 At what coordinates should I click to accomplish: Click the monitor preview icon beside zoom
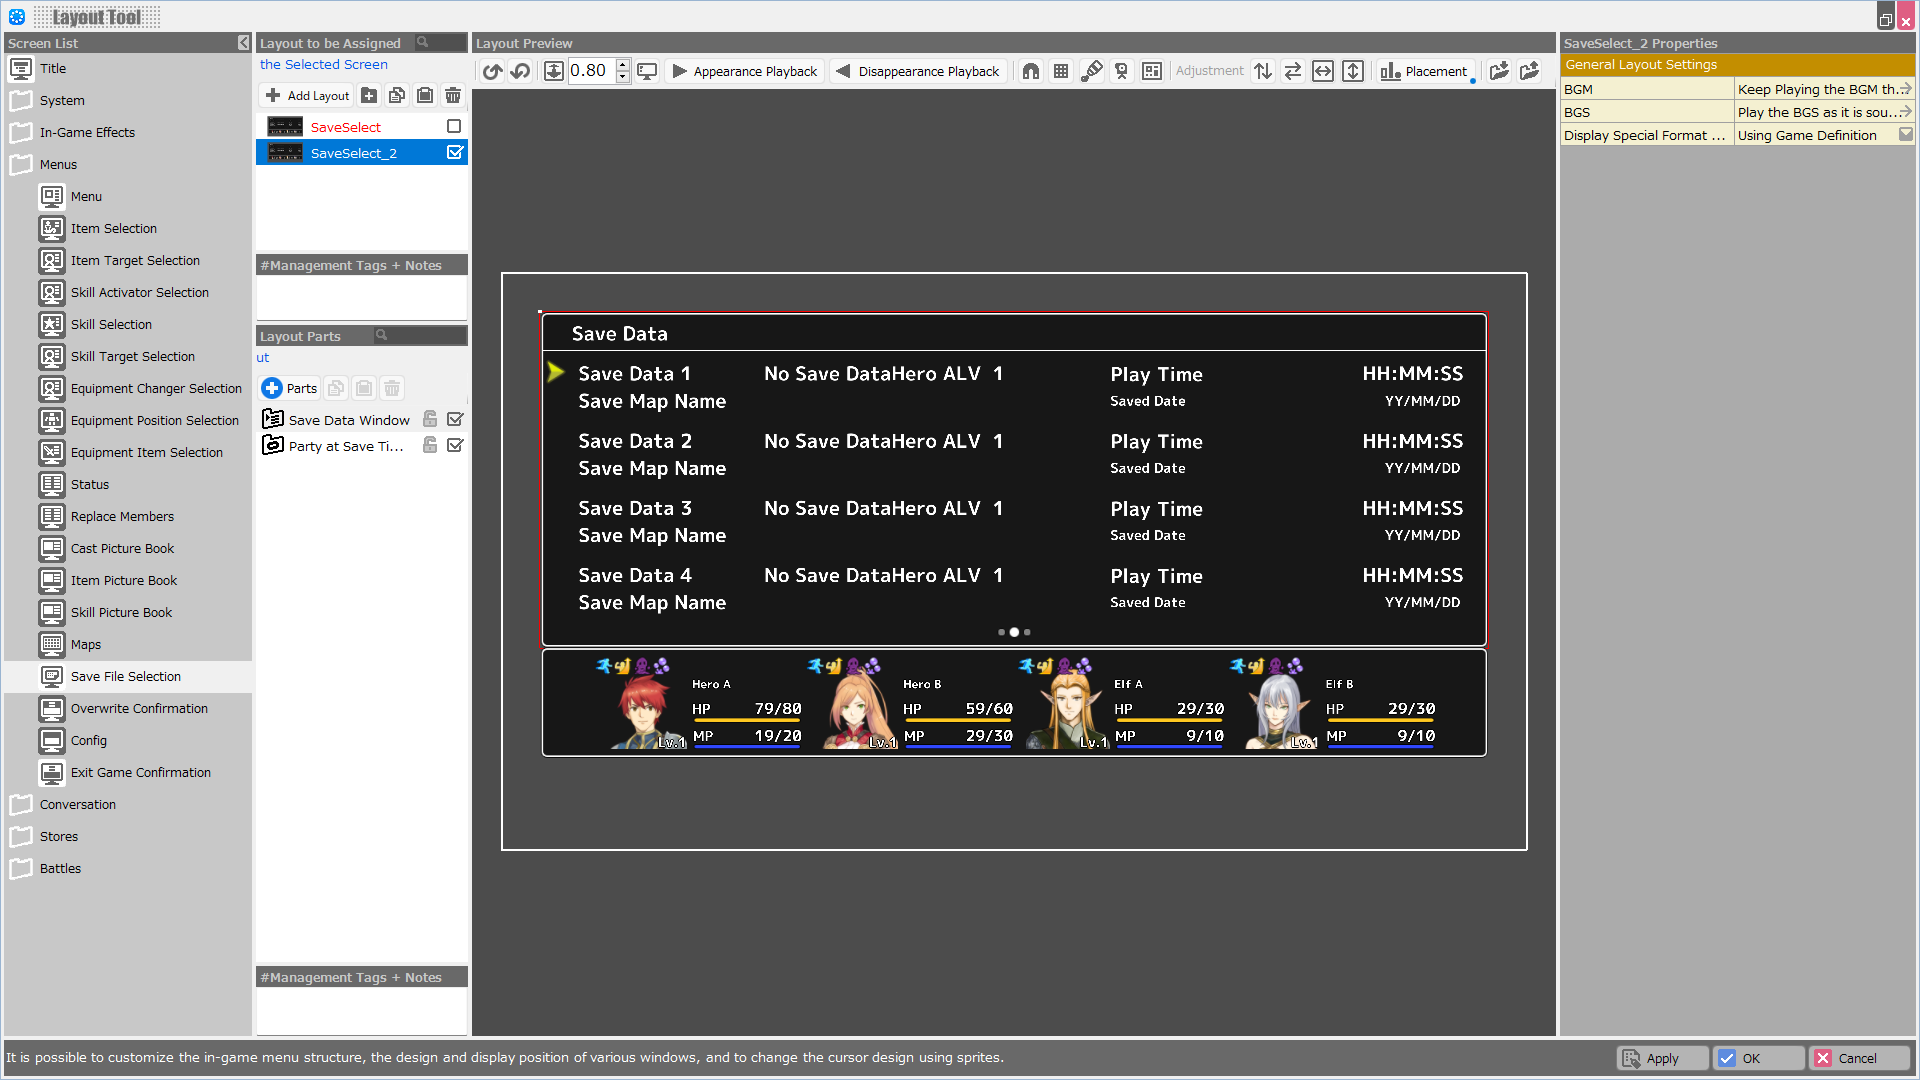click(648, 71)
